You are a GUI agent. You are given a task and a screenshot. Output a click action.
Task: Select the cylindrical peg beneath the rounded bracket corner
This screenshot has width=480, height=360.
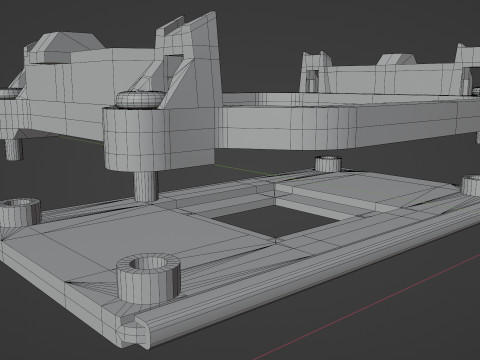146,186
